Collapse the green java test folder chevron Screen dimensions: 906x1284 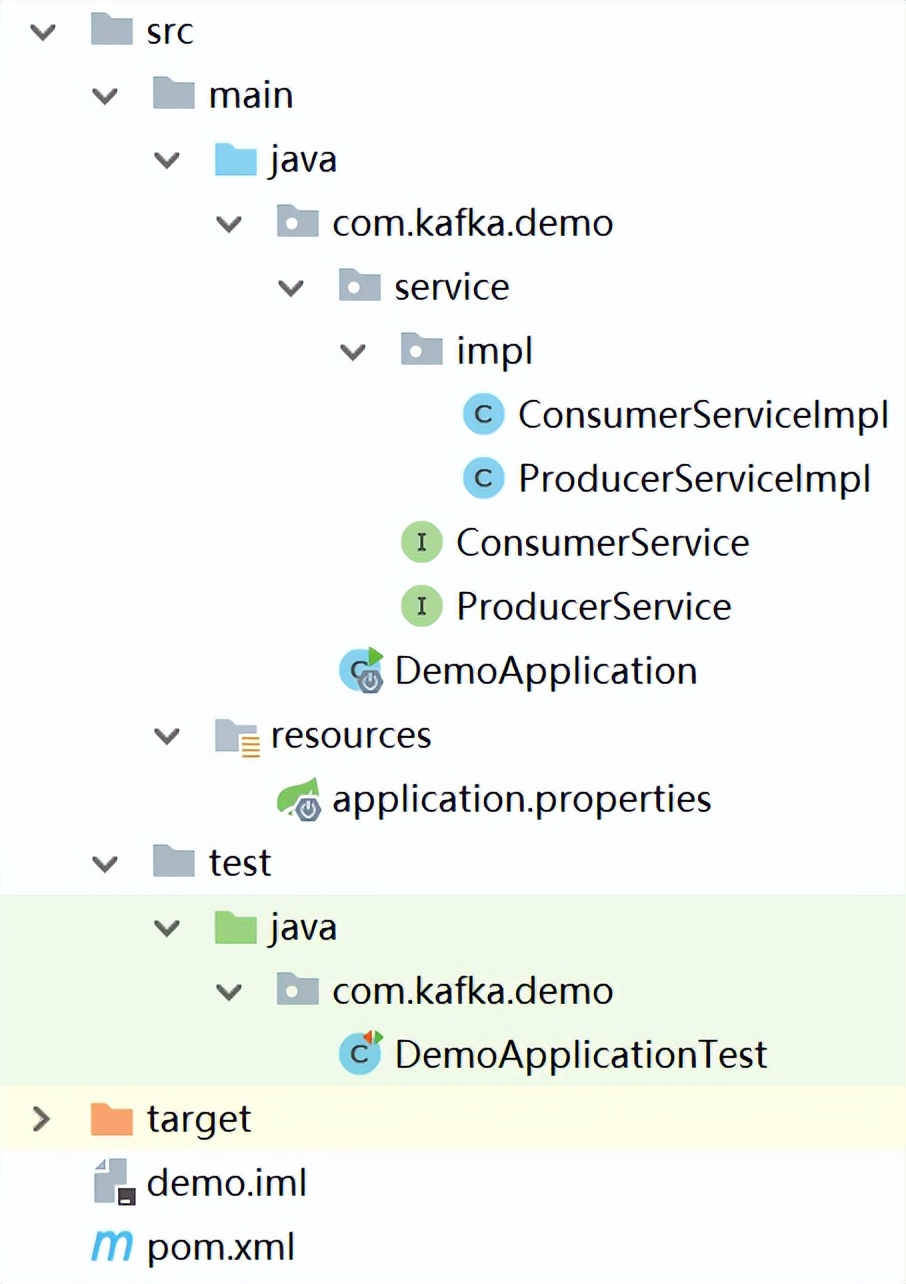point(167,928)
